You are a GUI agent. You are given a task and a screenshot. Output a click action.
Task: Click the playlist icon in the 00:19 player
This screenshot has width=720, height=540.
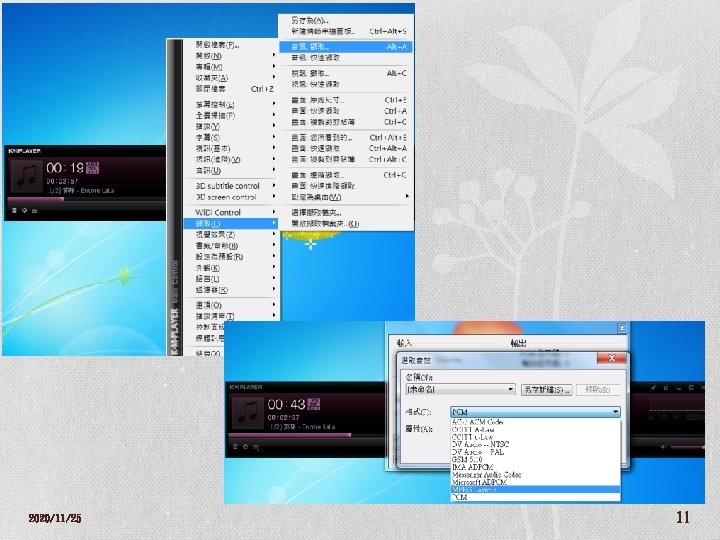pos(34,211)
